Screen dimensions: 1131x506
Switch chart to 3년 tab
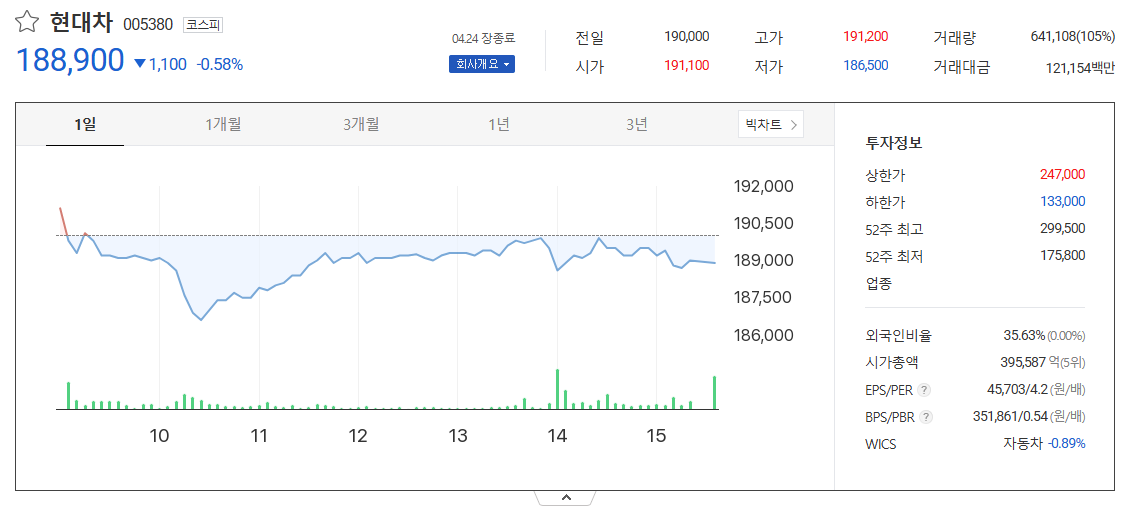pos(636,124)
